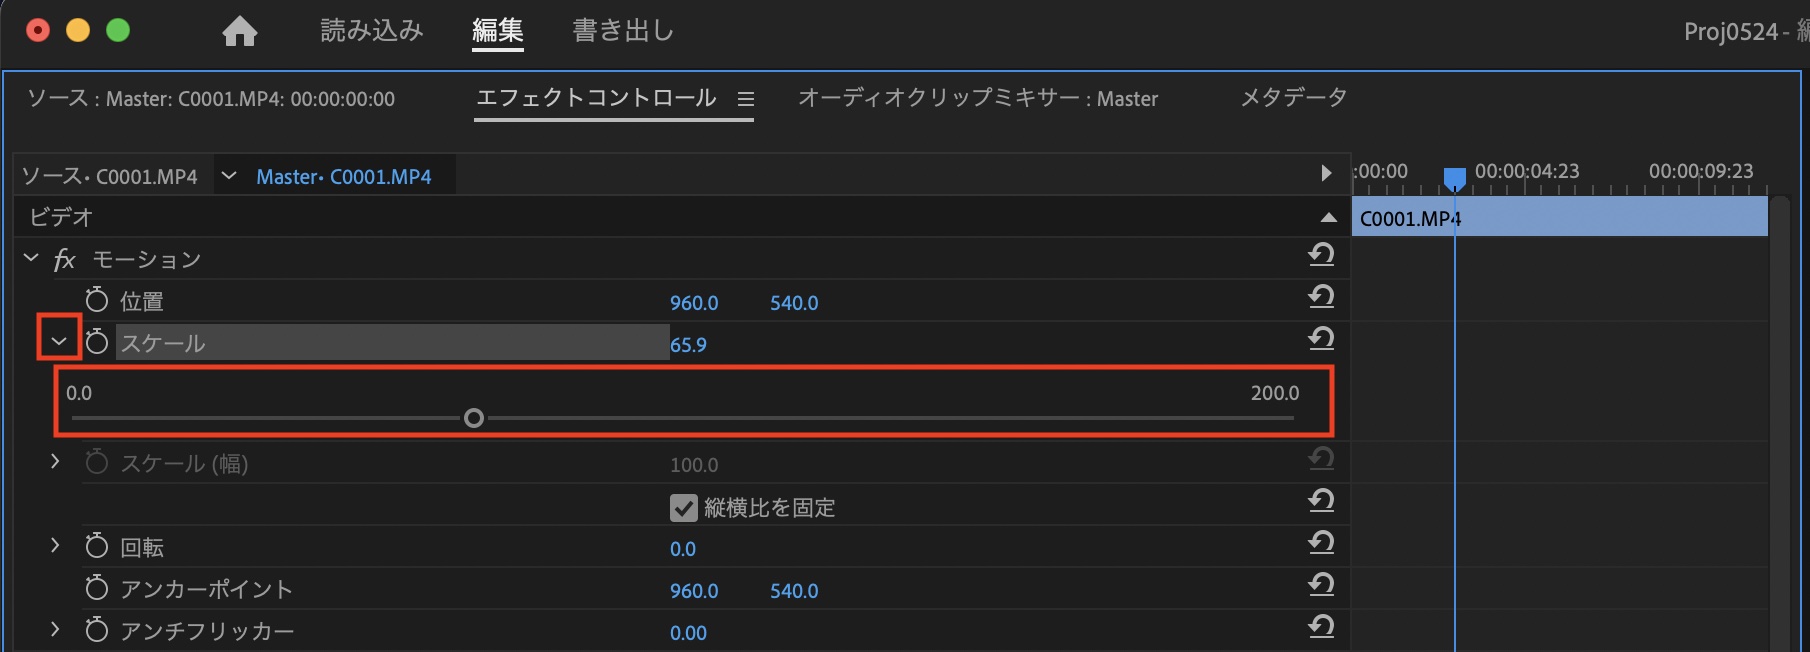The height and width of the screenshot is (652, 1810).
Task: Open the ソース clip dropdown arrow
Action: pos(229,176)
